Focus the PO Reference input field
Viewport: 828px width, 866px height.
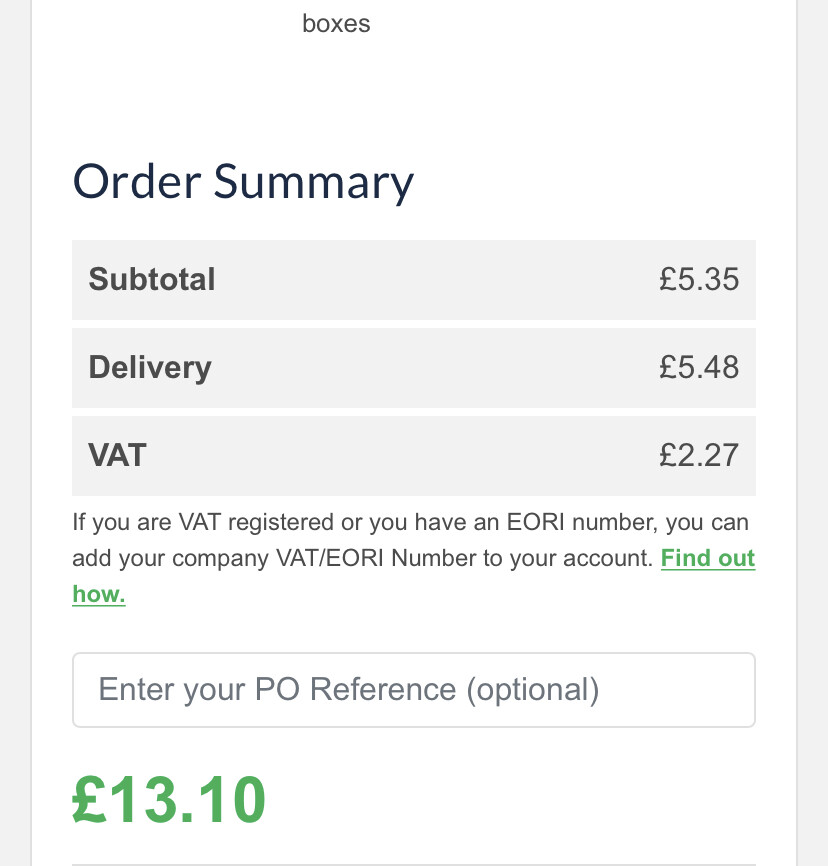point(413,690)
